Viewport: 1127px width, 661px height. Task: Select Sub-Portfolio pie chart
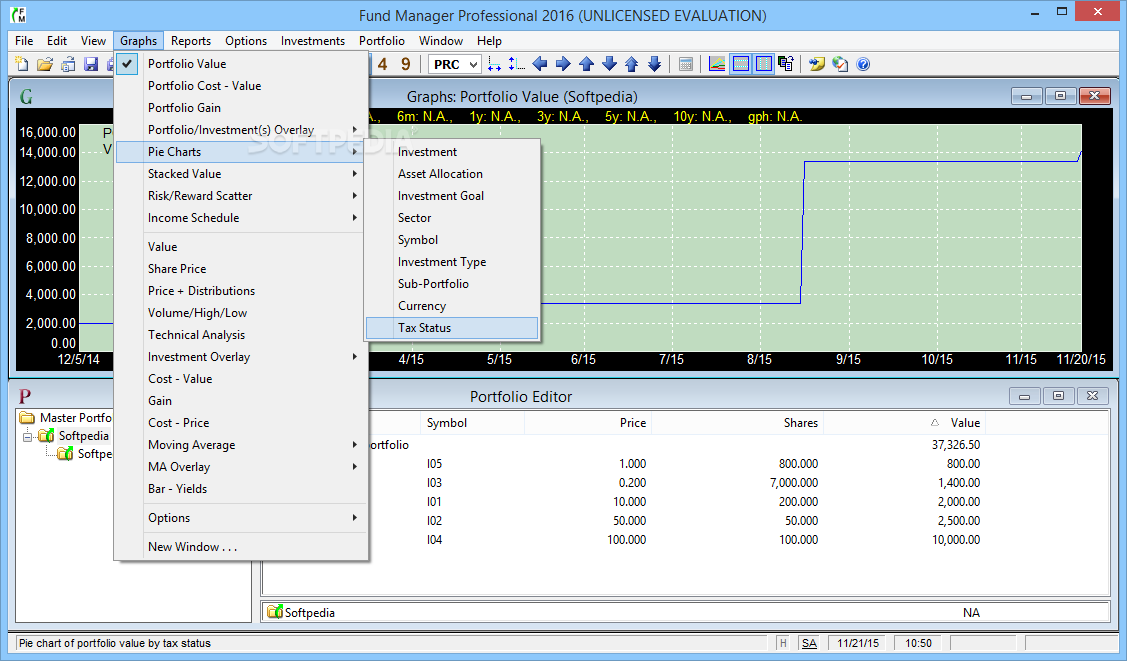452,284
